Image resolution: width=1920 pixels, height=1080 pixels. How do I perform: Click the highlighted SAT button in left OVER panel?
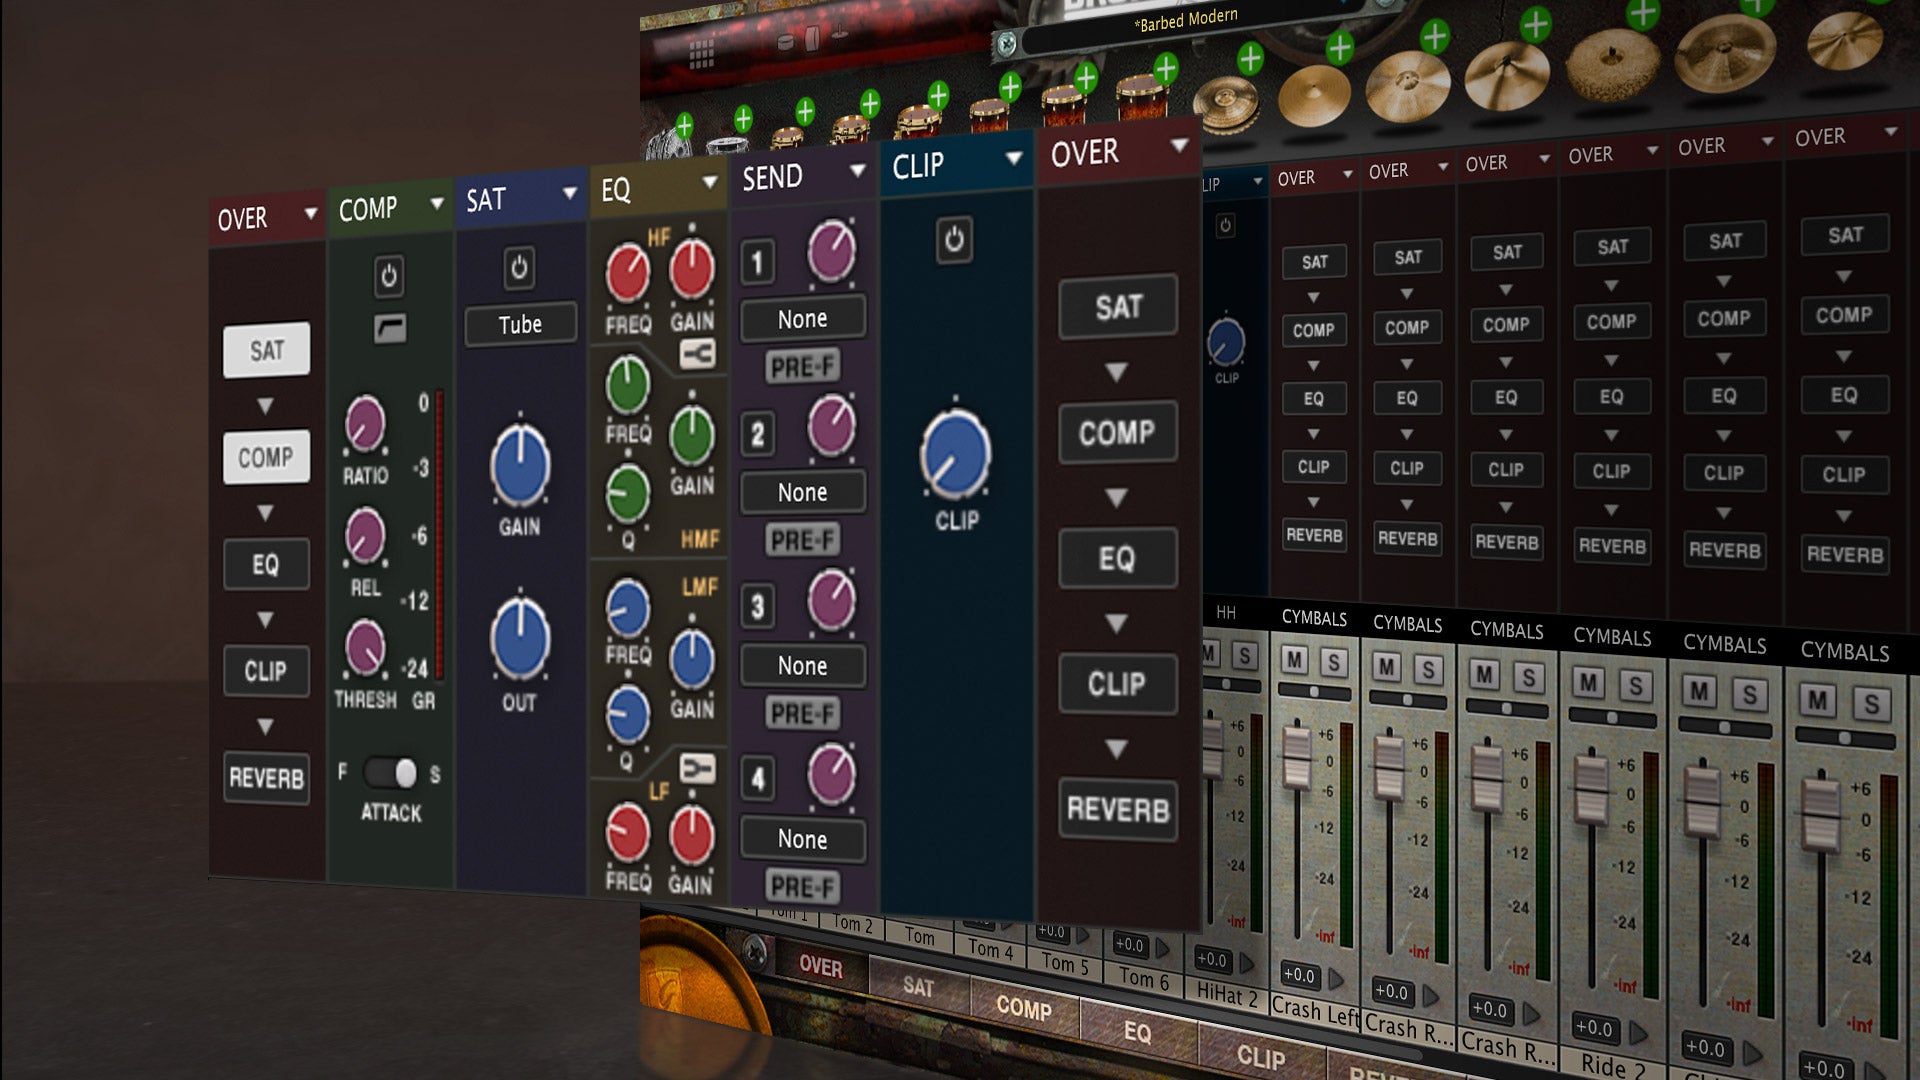pyautogui.click(x=266, y=350)
